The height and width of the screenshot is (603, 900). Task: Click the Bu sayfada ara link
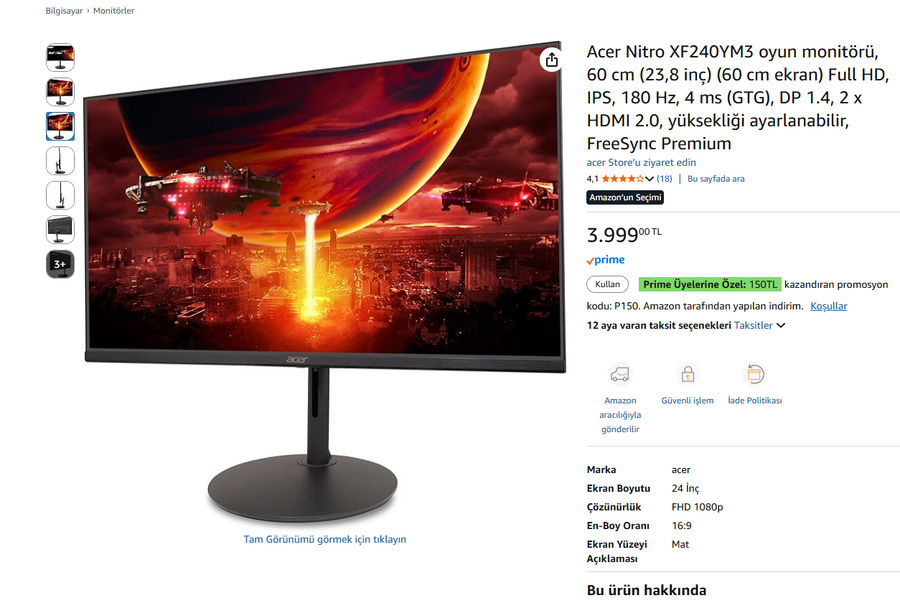click(716, 178)
